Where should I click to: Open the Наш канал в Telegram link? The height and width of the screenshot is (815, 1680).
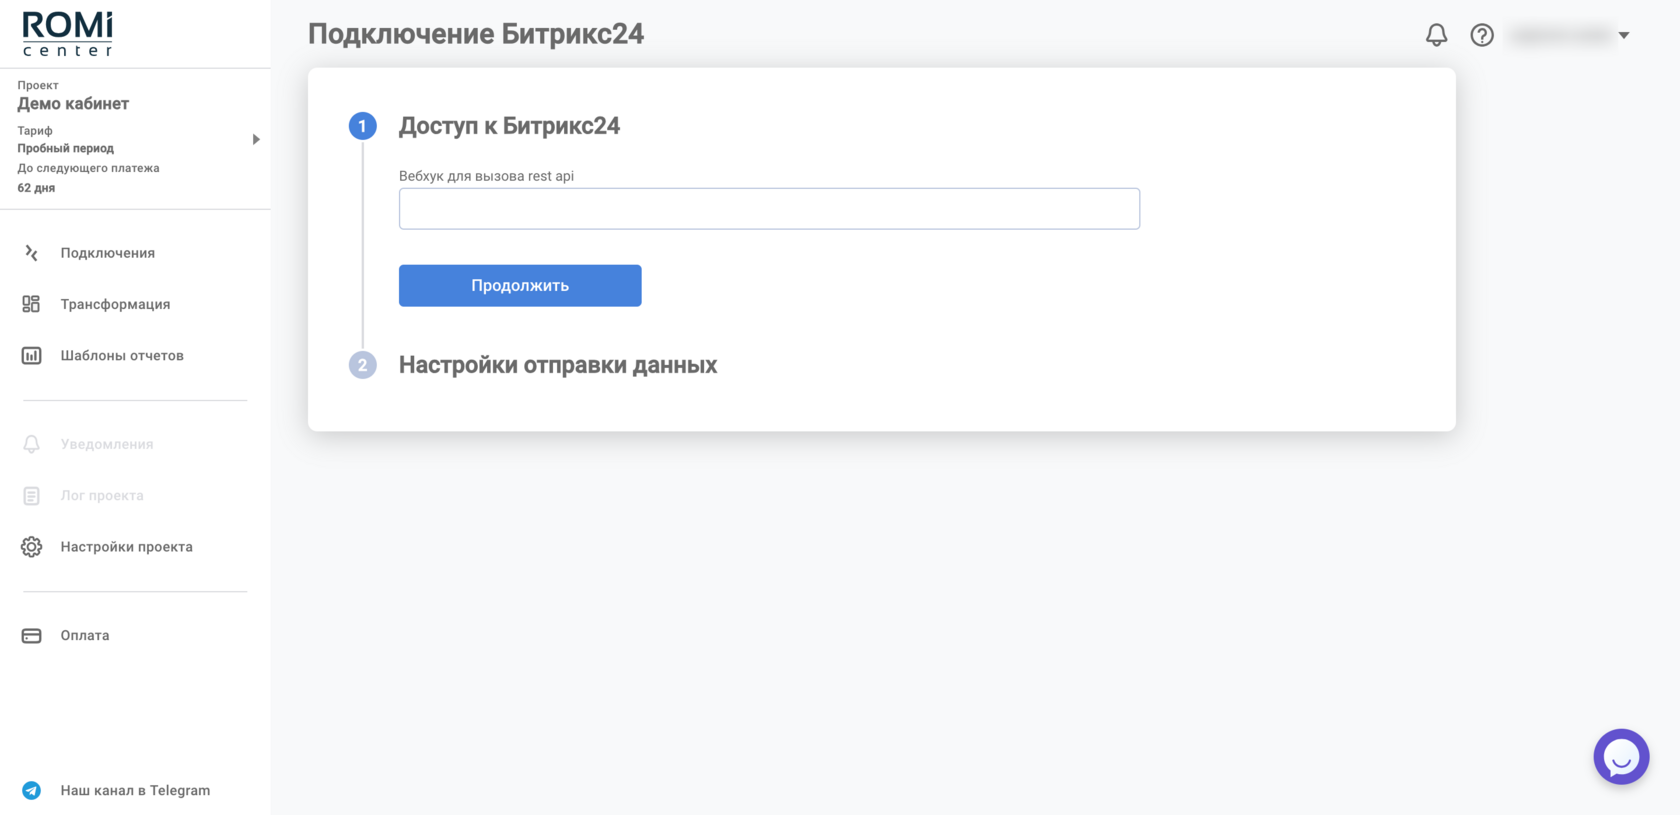click(x=135, y=790)
